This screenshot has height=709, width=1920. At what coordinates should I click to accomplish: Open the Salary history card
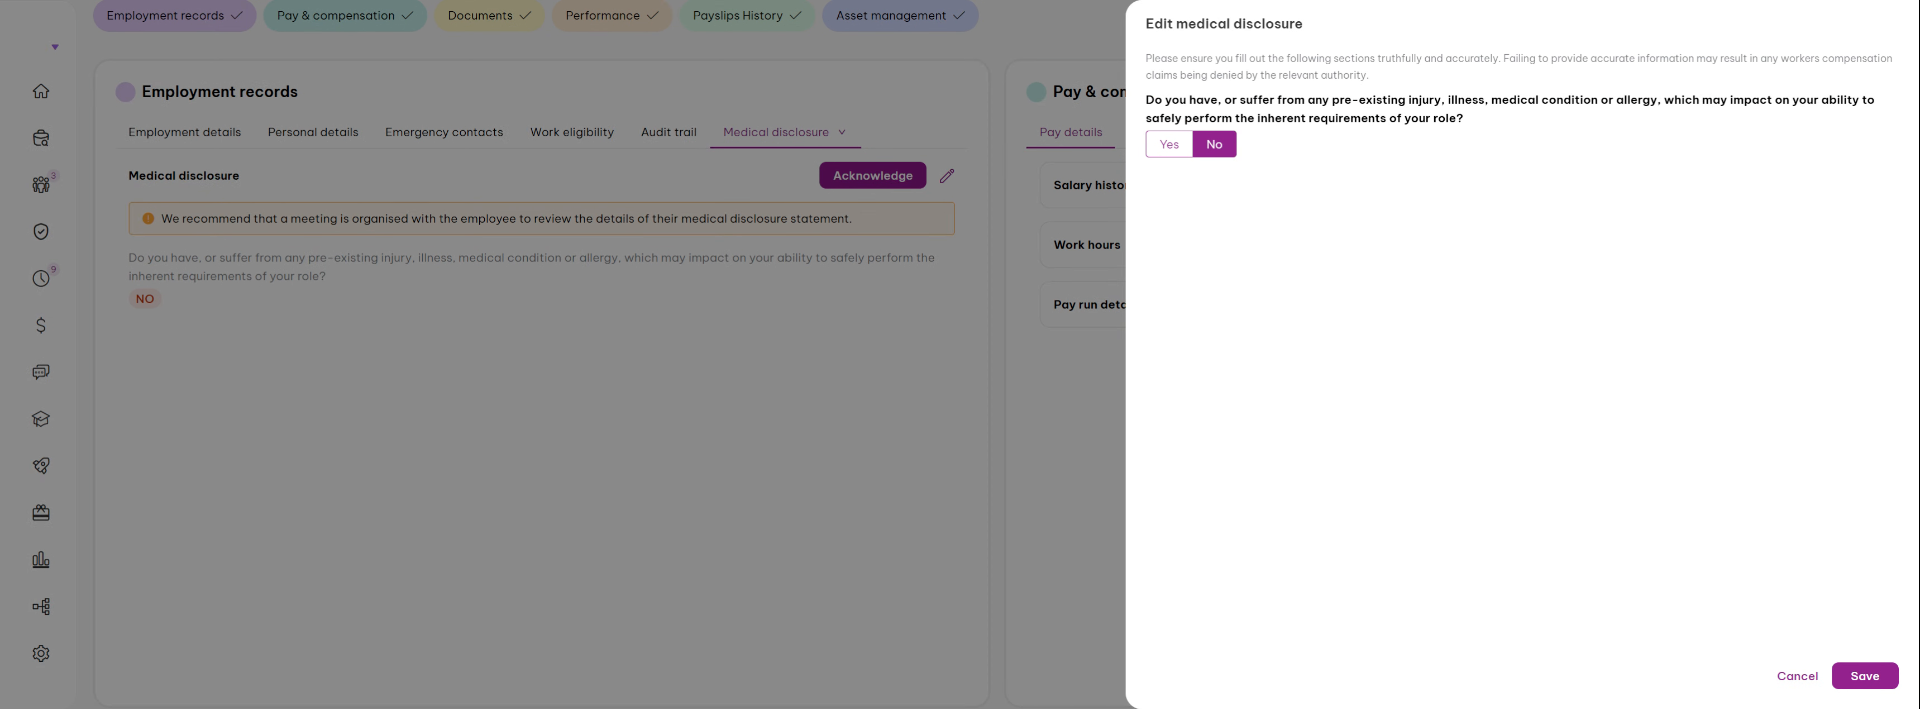[x=1085, y=185]
